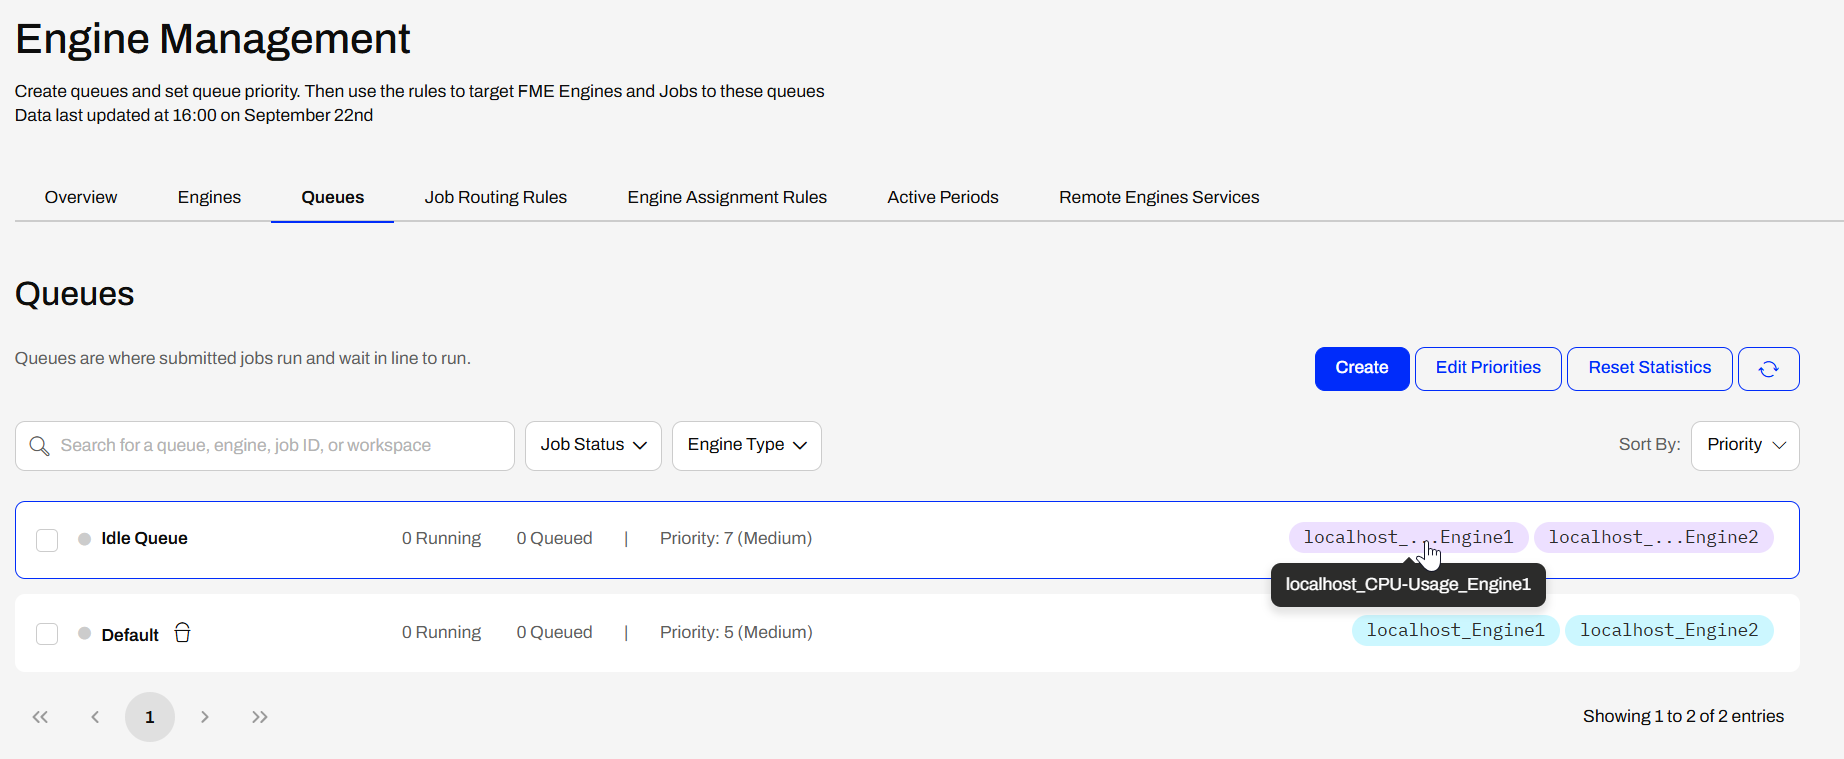Select the Idle Queue checkbox

(47, 540)
